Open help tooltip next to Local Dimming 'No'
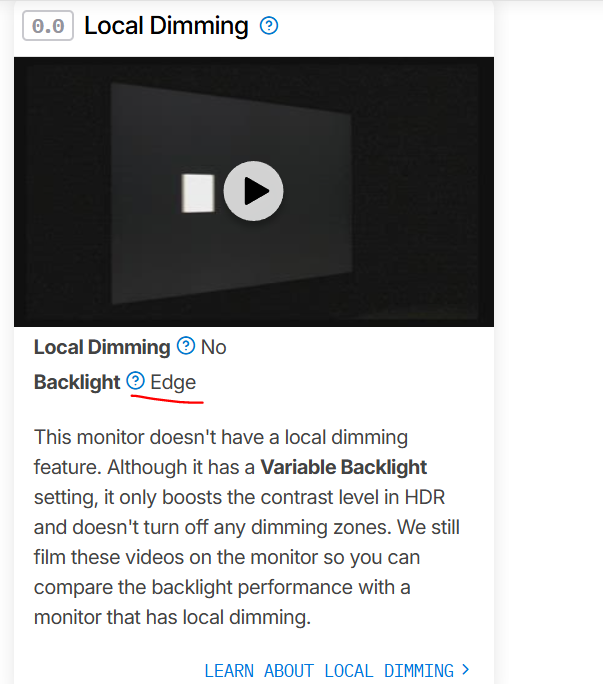 coord(186,346)
